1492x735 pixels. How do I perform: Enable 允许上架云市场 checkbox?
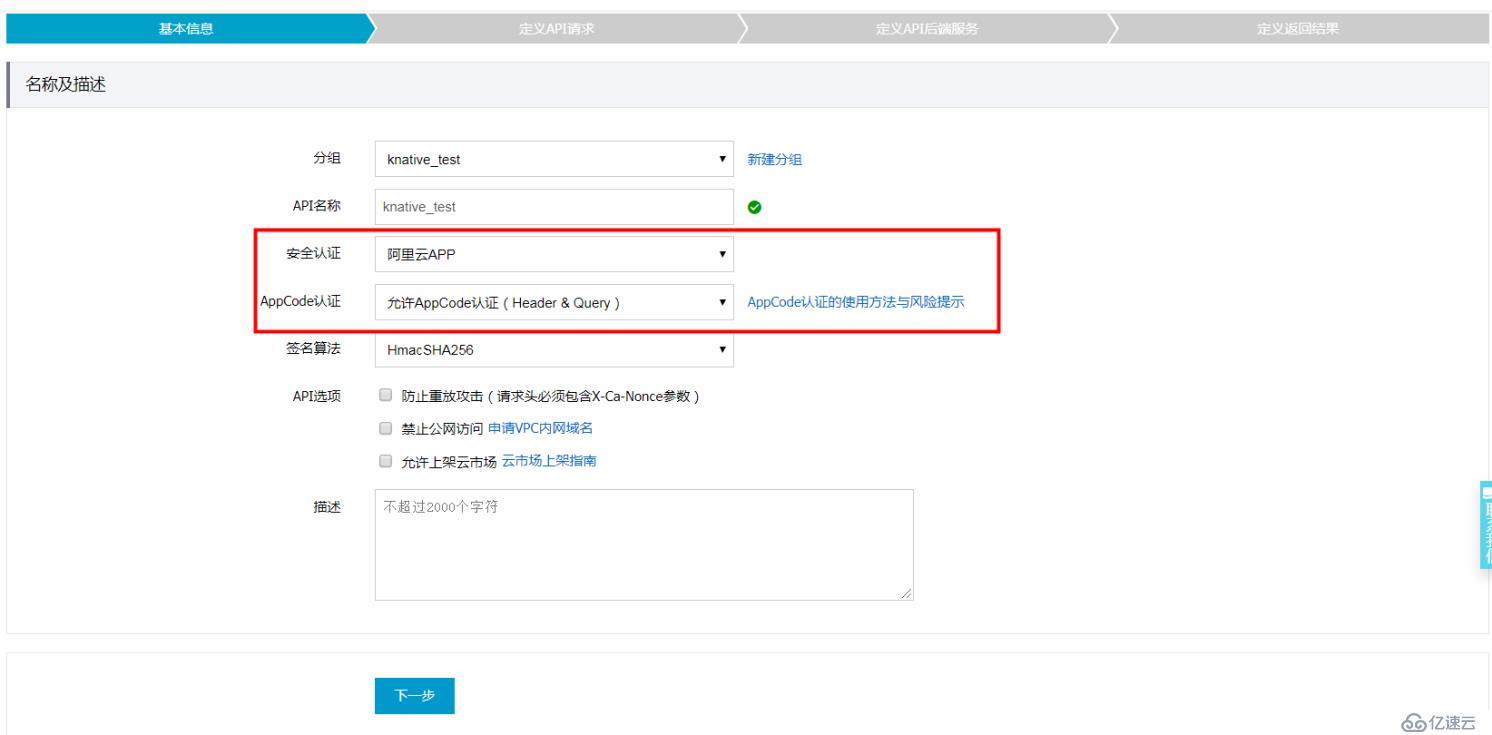click(386, 461)
